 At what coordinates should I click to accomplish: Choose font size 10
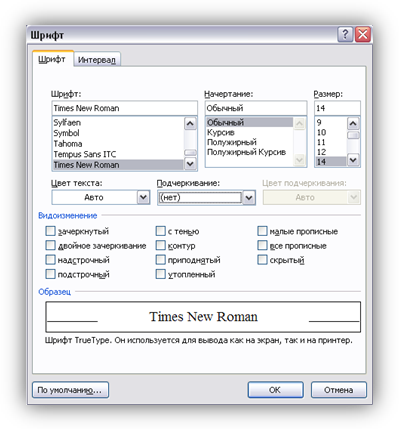330,132
